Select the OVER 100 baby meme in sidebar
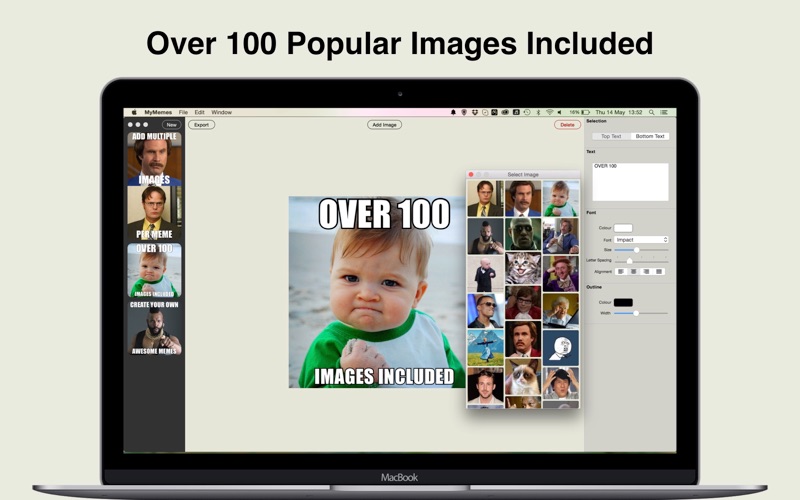This screenshot has width=800, height=500. 154,270
